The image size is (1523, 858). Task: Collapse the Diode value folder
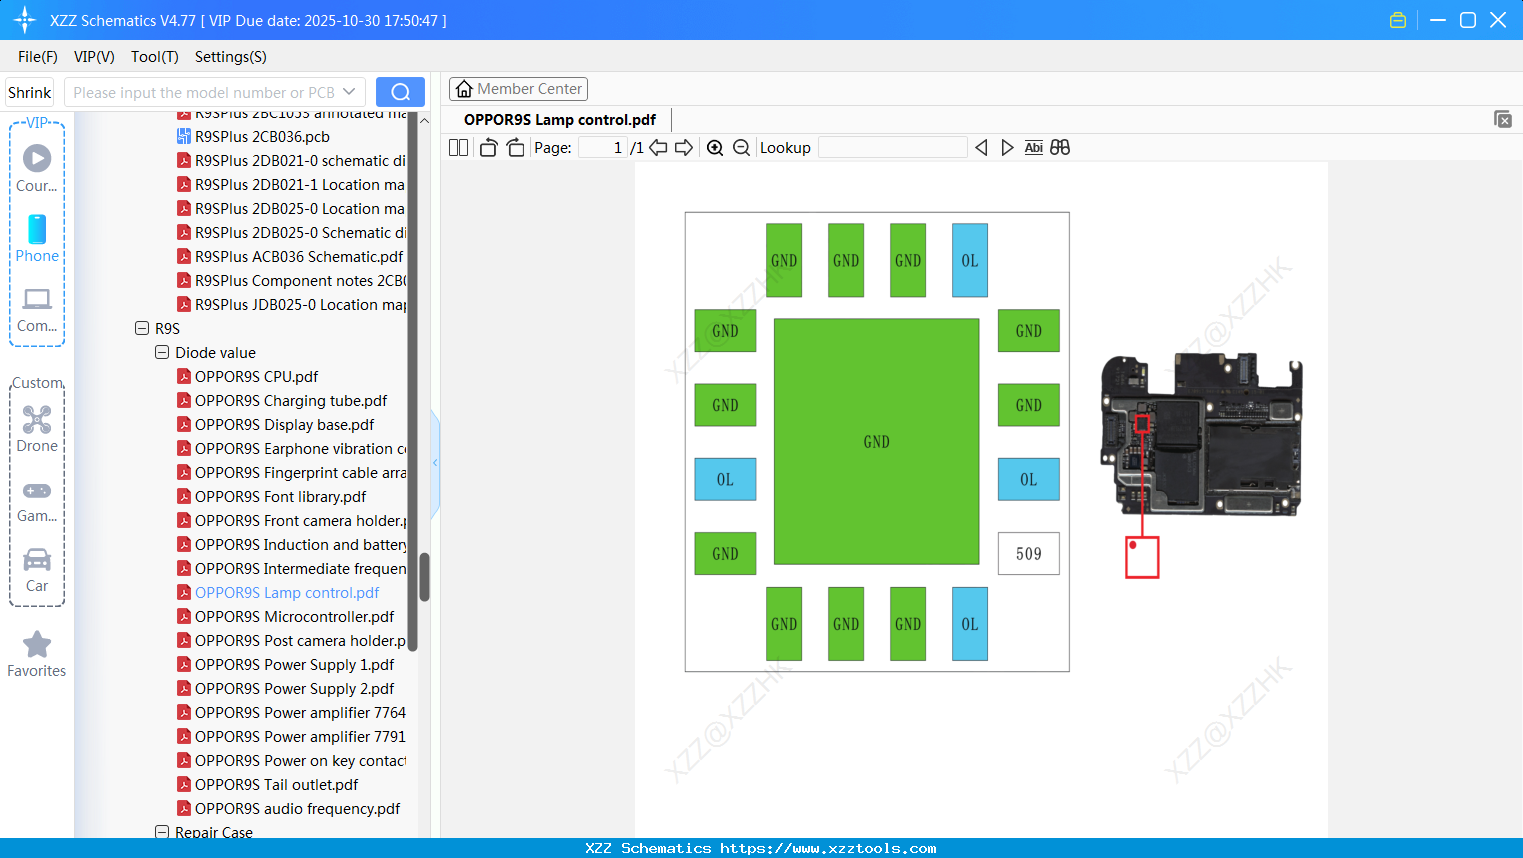[162, 352]
